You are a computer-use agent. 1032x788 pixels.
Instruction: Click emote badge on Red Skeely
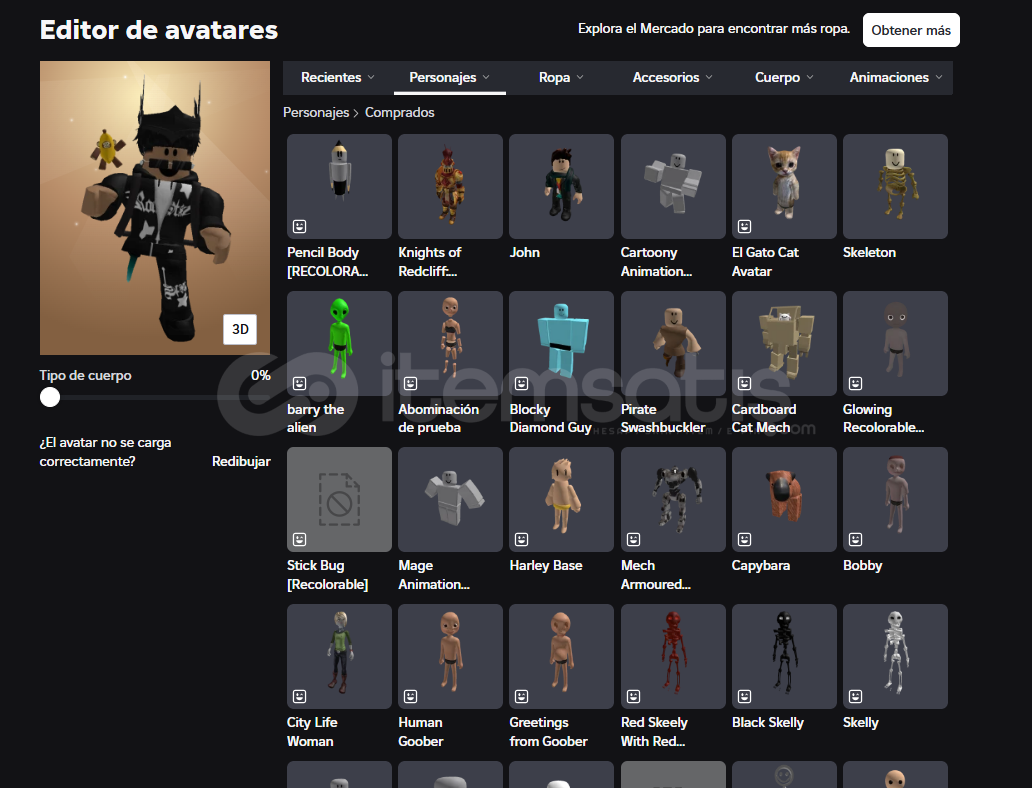coord(634,696)
